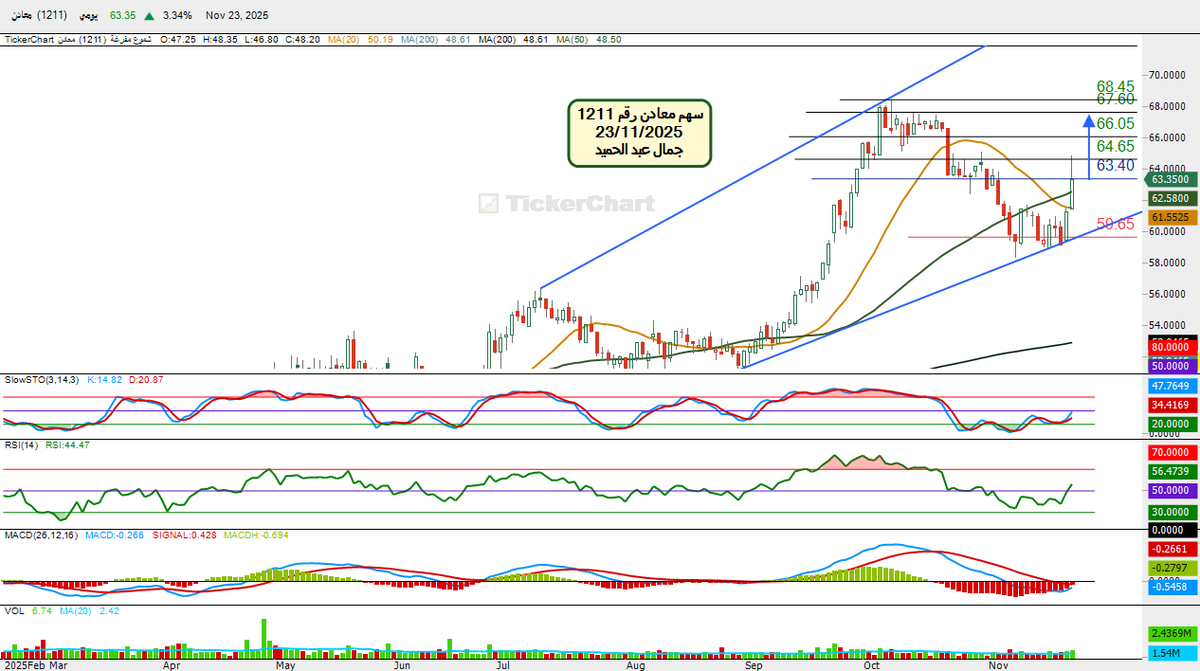Click the Oct label on time axis
1200x671 pixels.
(x=871, y=664)
